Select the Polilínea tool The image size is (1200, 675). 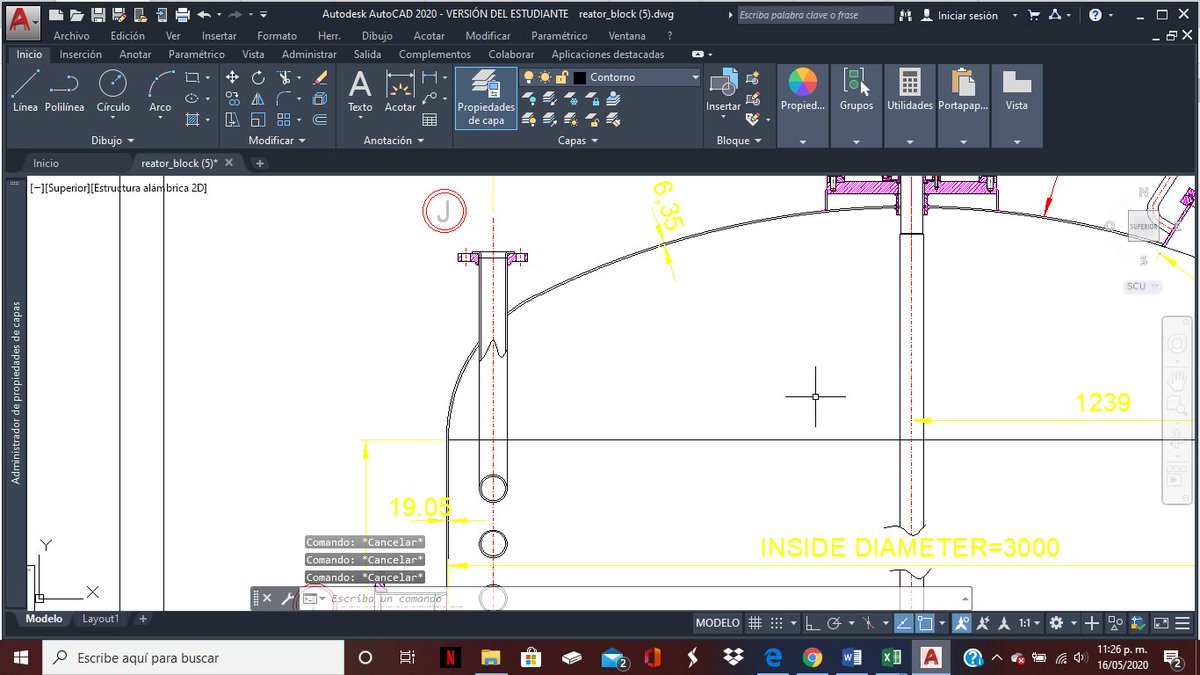[x=64, y=91]
